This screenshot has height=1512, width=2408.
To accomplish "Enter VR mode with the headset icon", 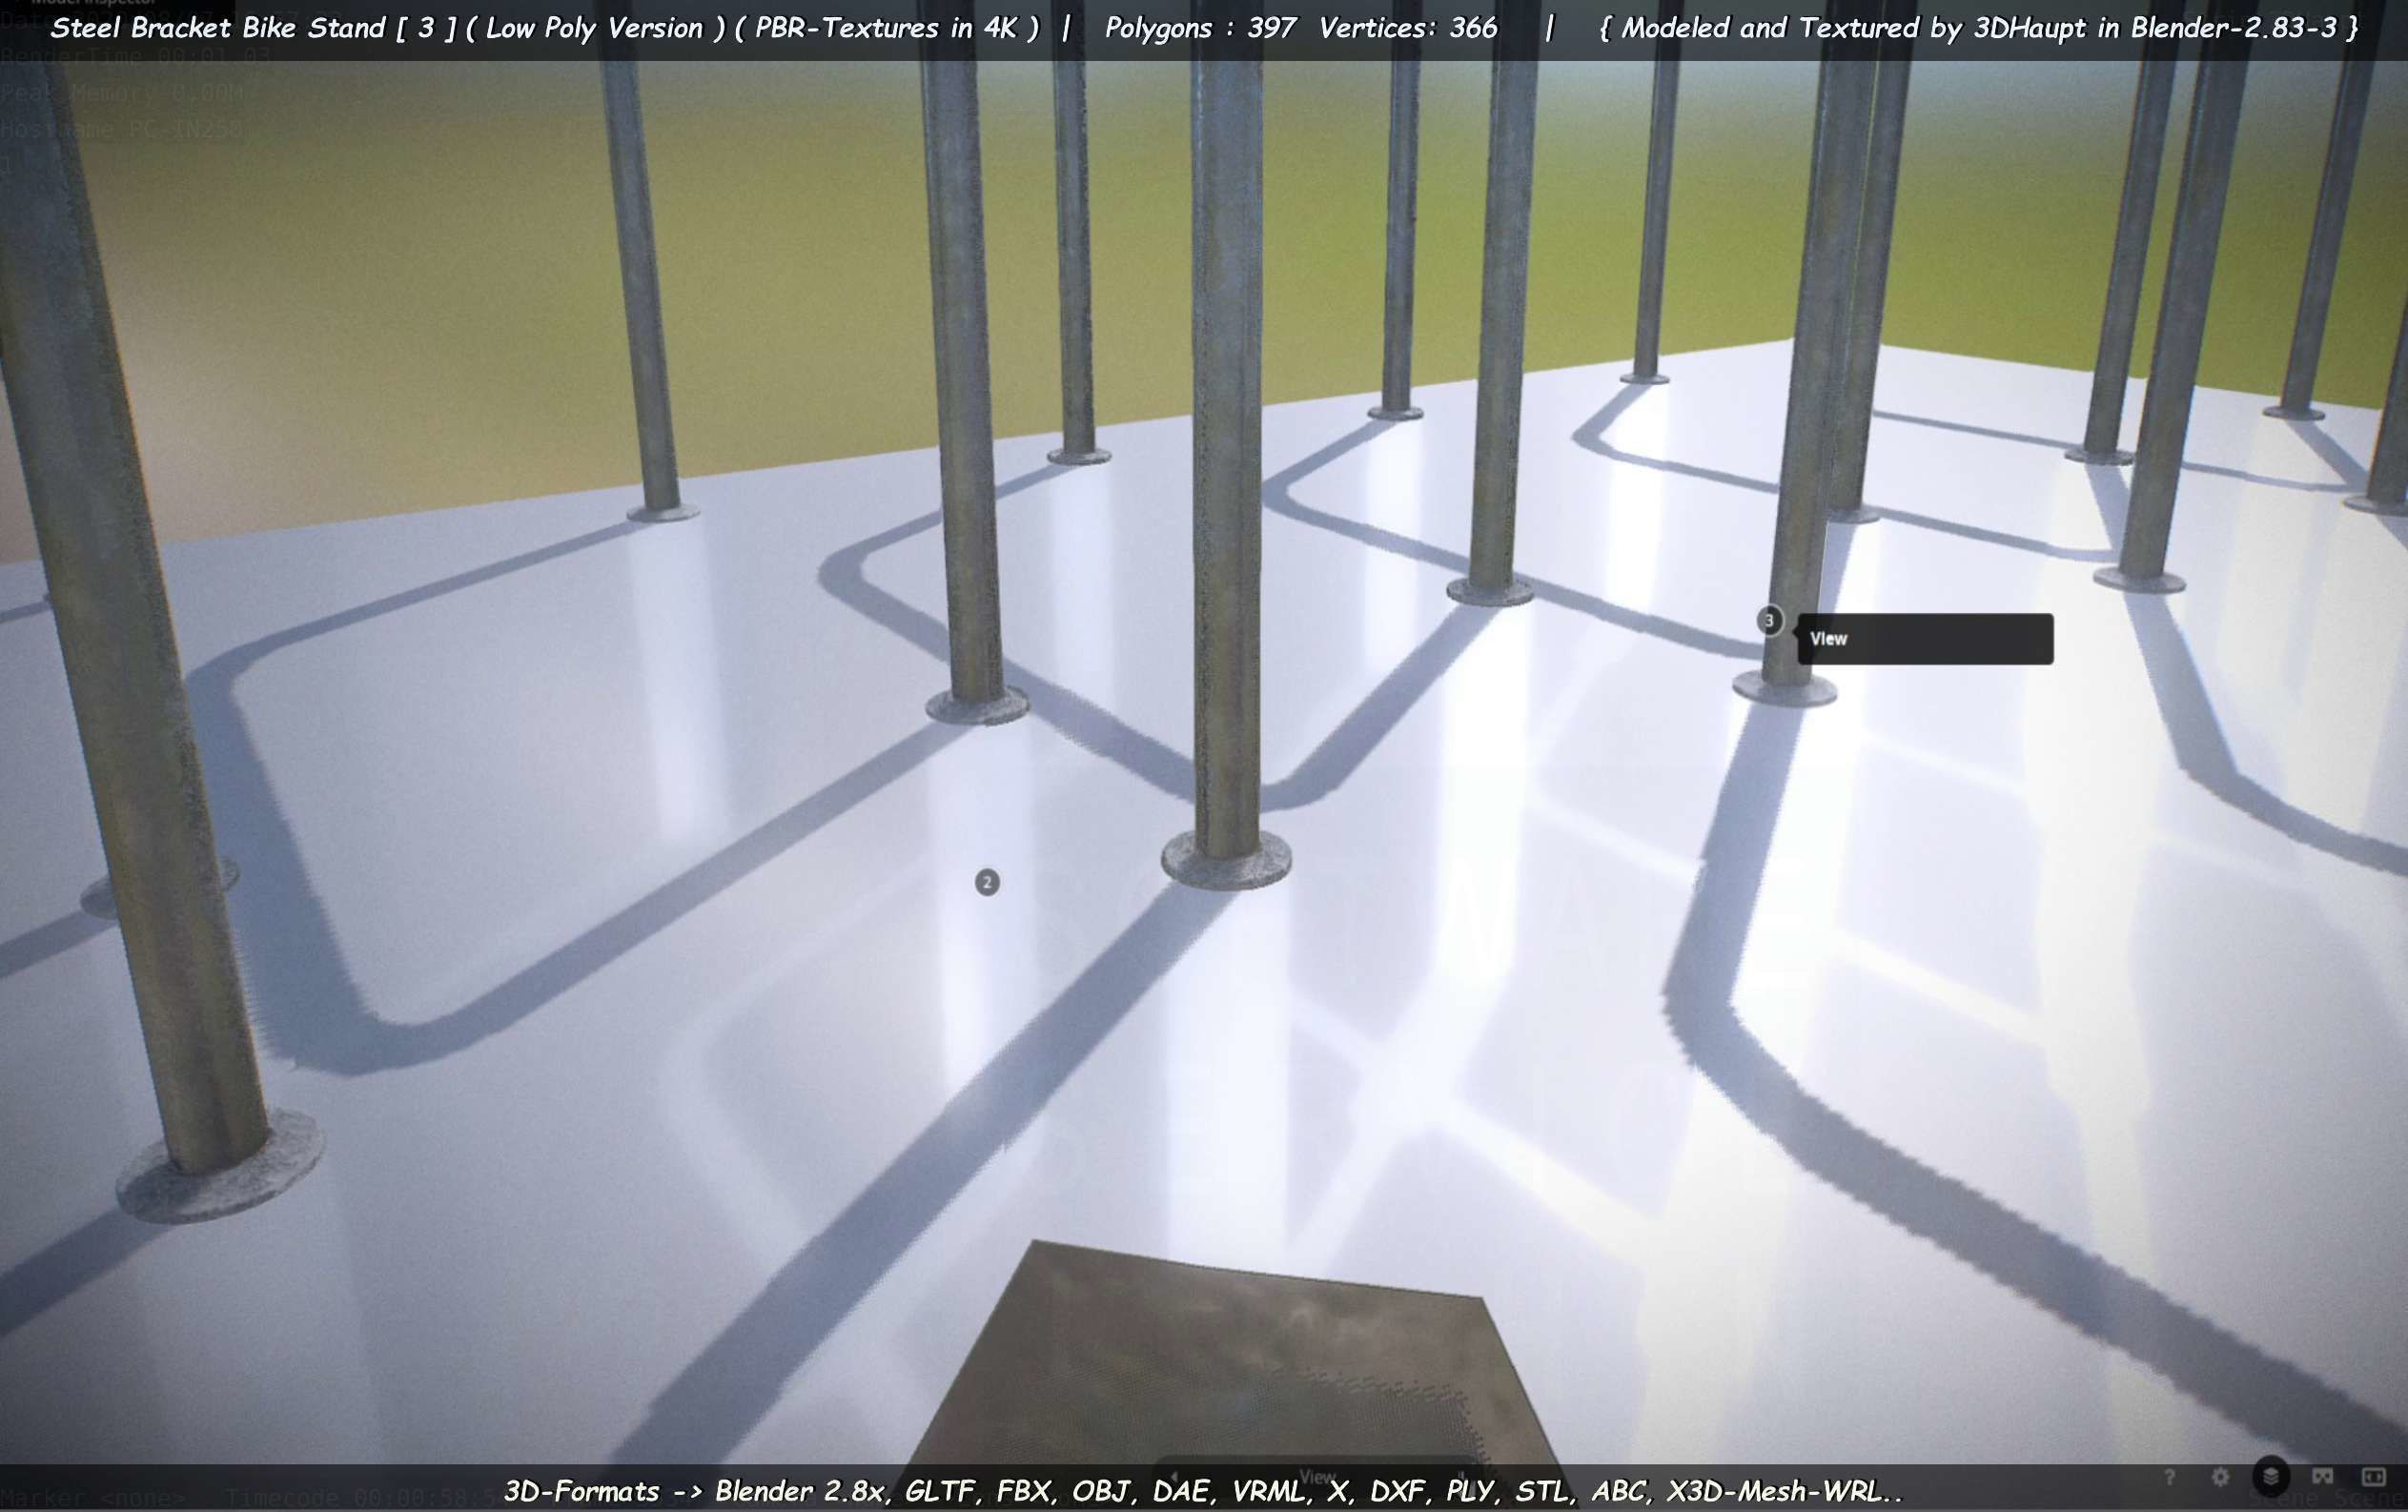I will [2322, 1477].
